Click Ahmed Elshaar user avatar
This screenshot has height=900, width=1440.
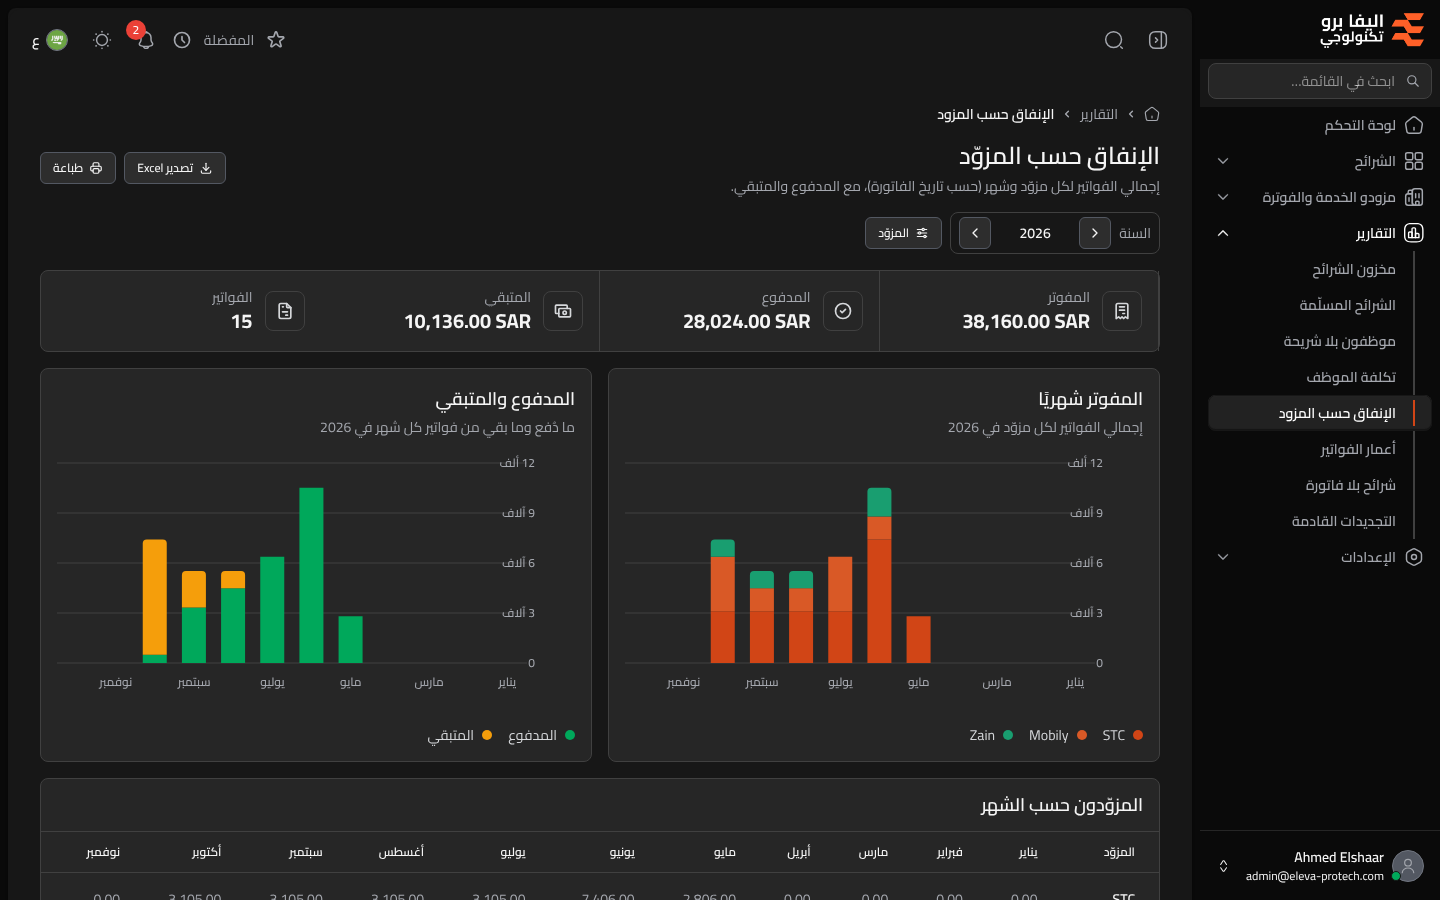(x=1408, y=866)
